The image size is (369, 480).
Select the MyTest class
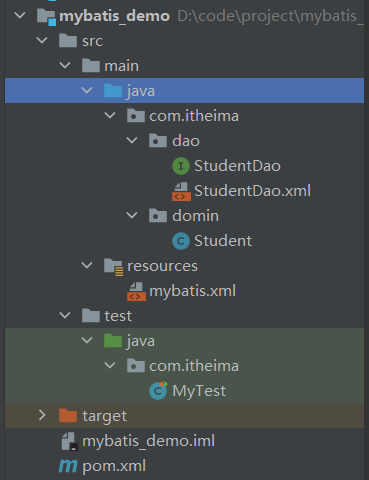pos(199,391)
